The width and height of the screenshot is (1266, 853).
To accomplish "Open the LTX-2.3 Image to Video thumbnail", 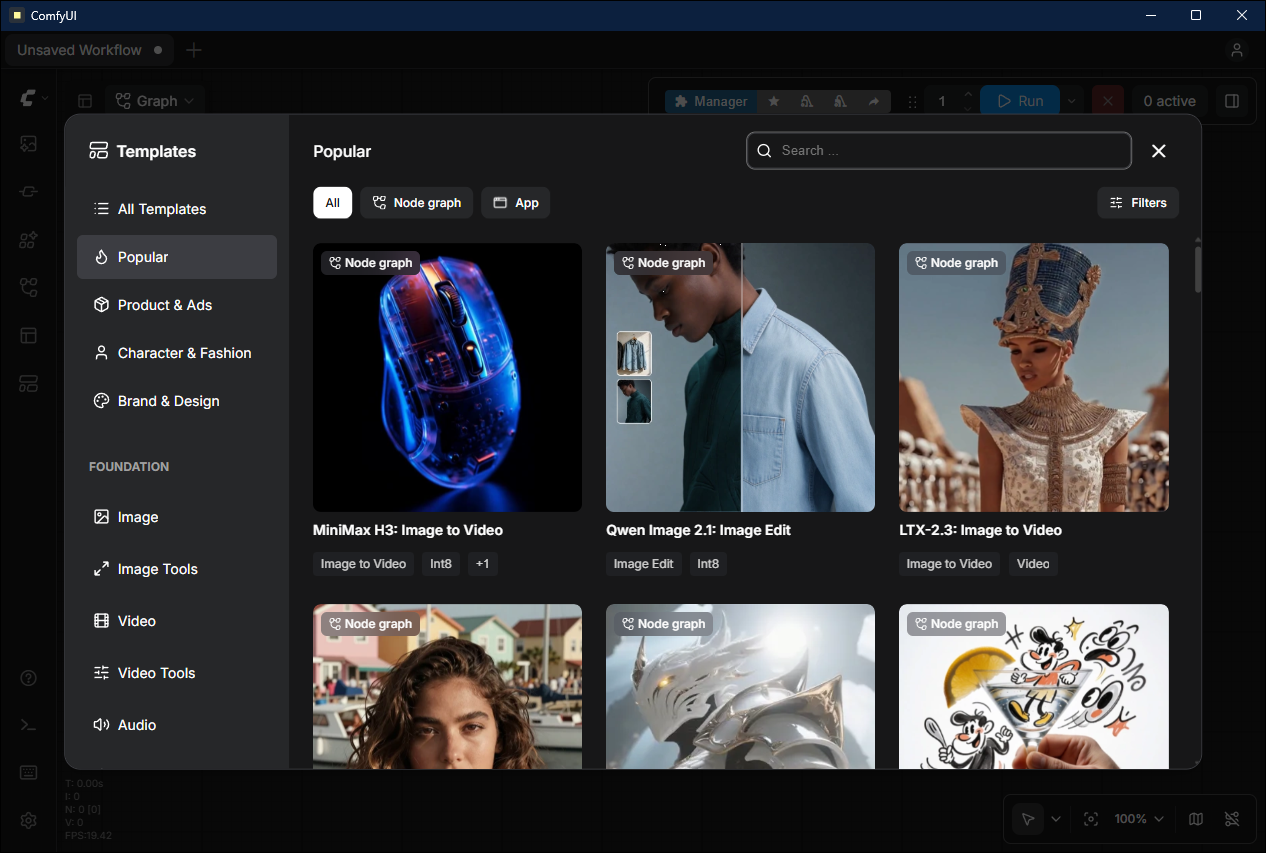I will pyautogui.click(x=1034, y=378).
